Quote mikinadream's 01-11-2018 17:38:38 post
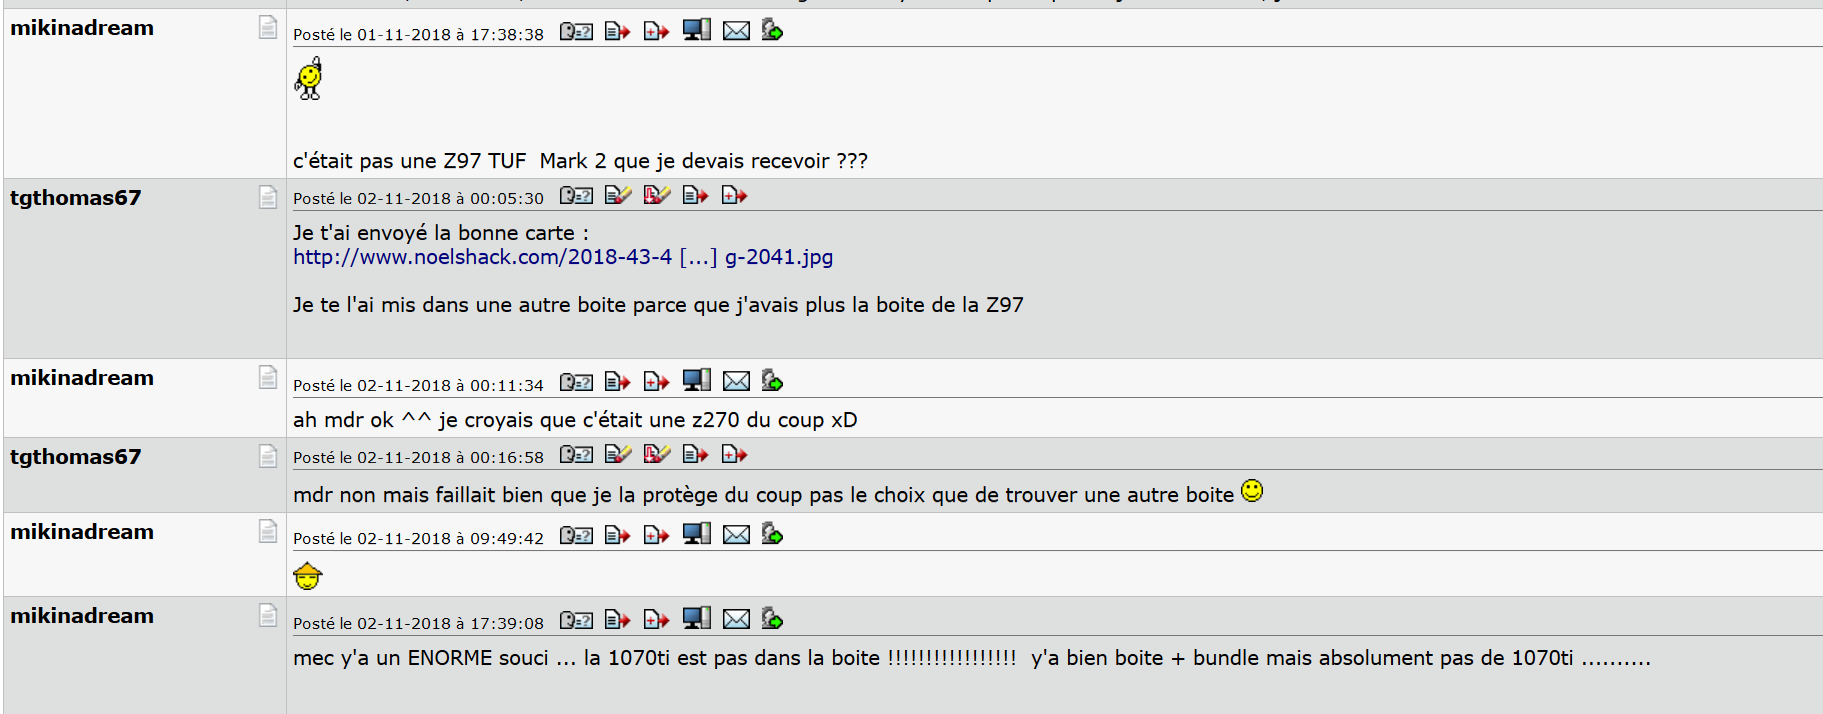Screen dimensions: 1823x714 (x=617, y=31)
